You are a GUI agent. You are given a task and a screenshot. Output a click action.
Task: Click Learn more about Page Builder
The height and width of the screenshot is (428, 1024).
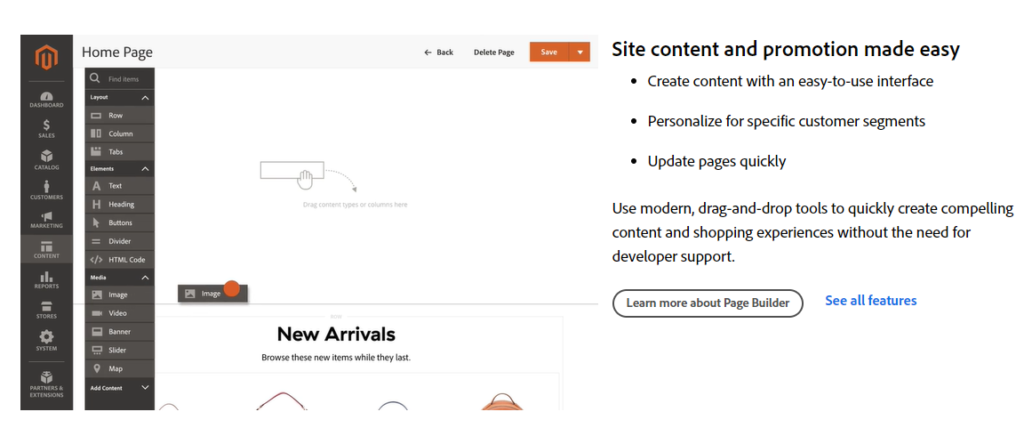click(x=707, y=303)
